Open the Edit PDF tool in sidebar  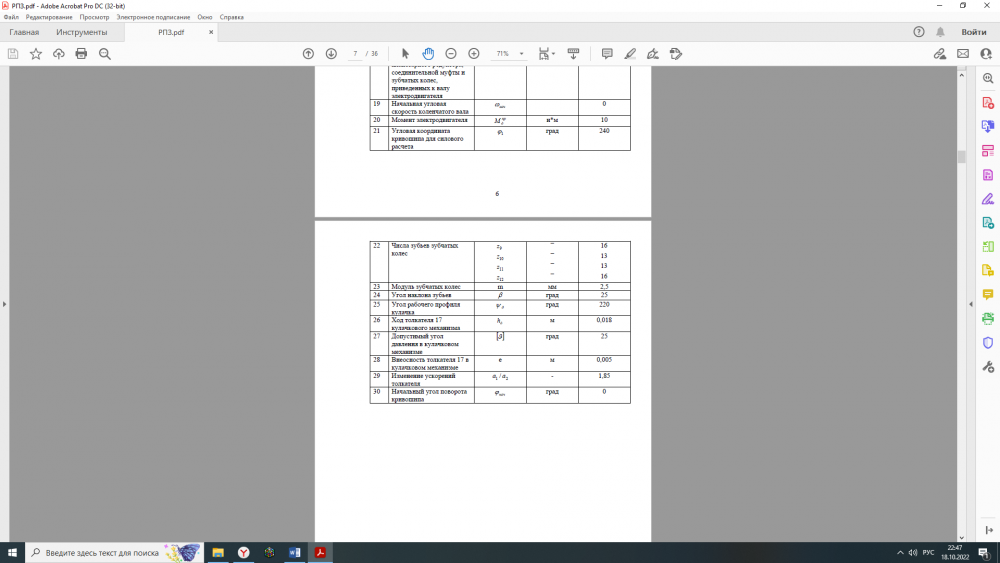988,175
